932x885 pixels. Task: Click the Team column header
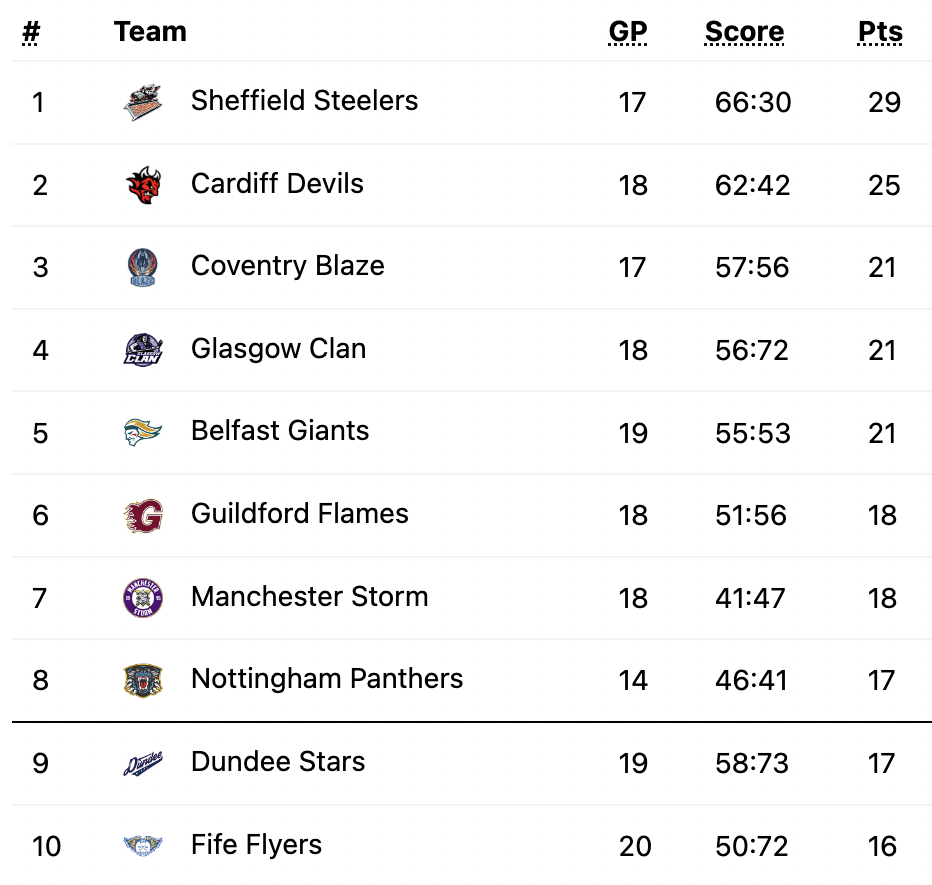pyautogui.click(x=150, y=32)
